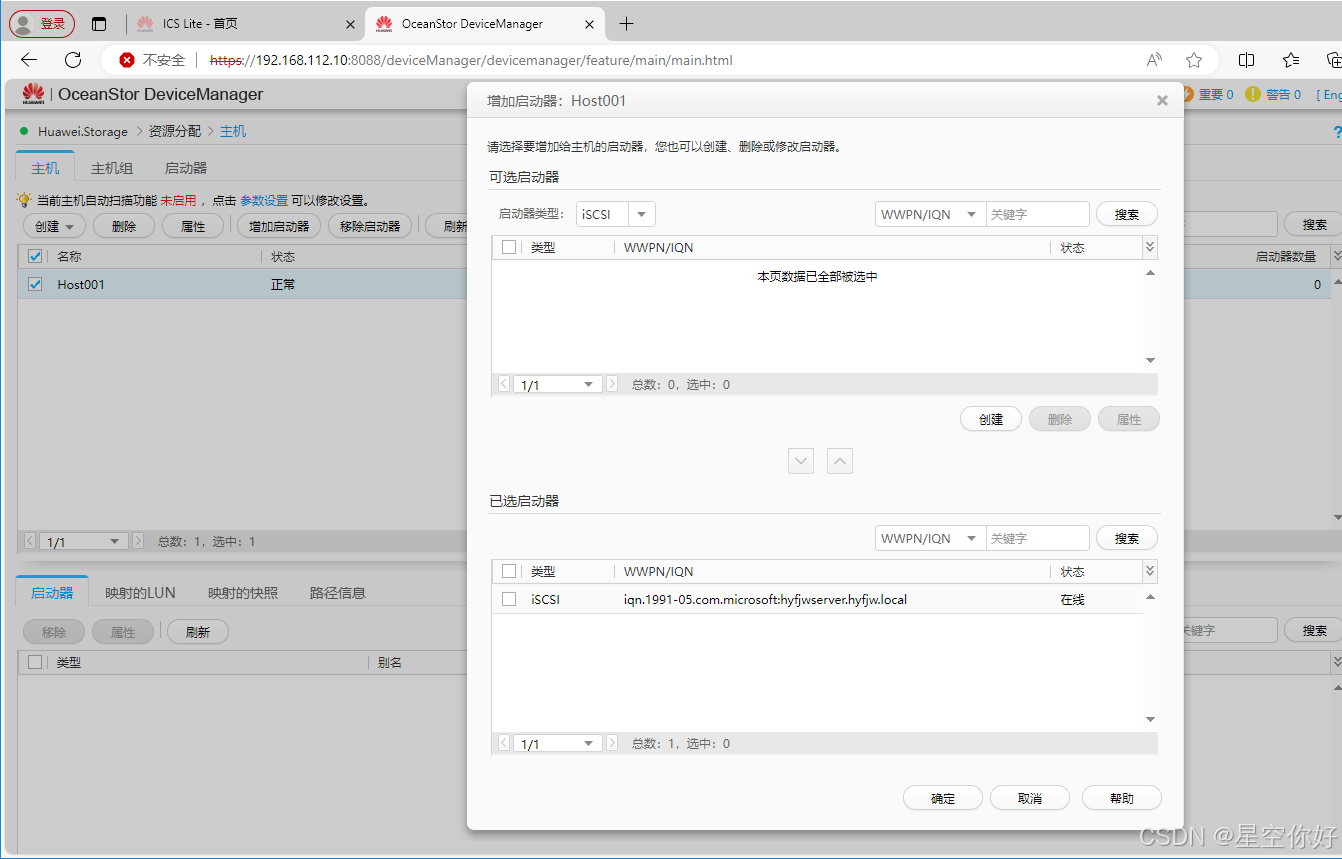1342x859 pixels.
Task: Toggle select-all checkbox in lower initiator table
Action: coord(35,662)
